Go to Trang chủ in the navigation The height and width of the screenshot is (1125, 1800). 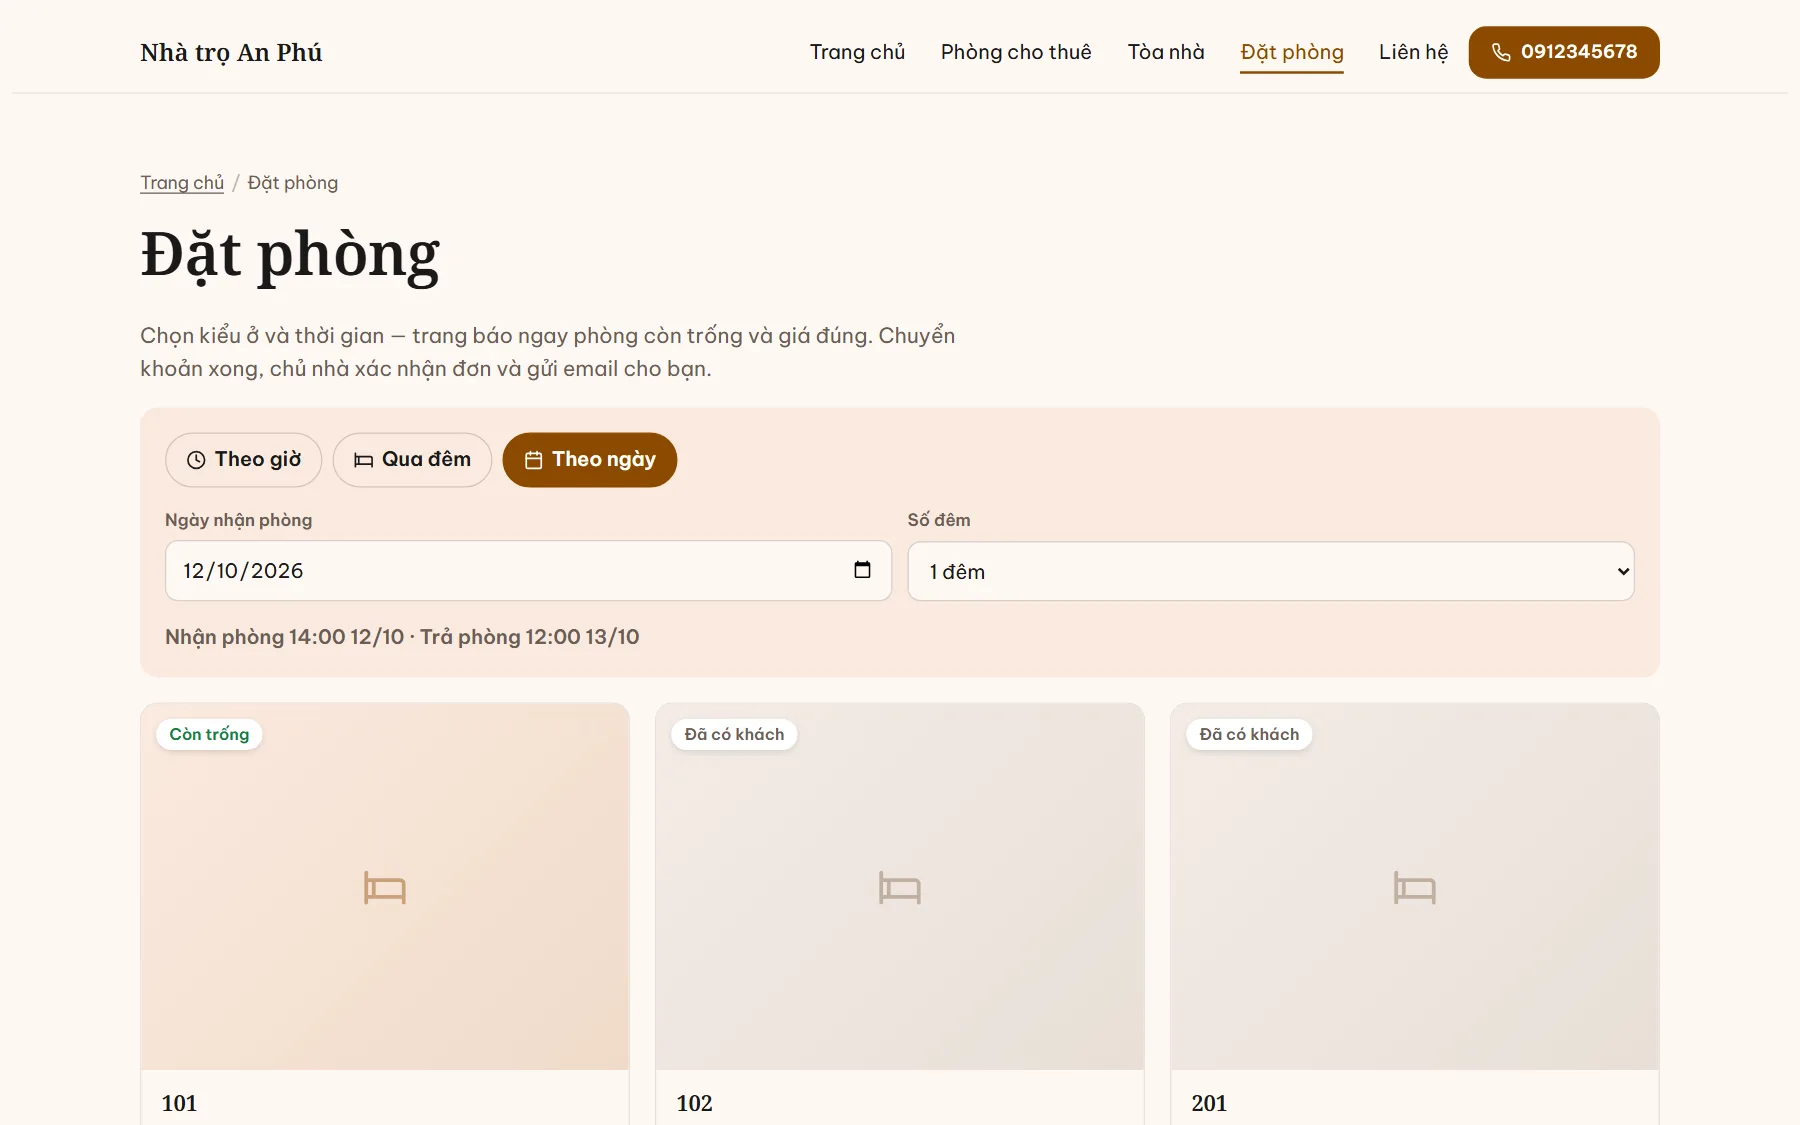(x=857, y=52)
